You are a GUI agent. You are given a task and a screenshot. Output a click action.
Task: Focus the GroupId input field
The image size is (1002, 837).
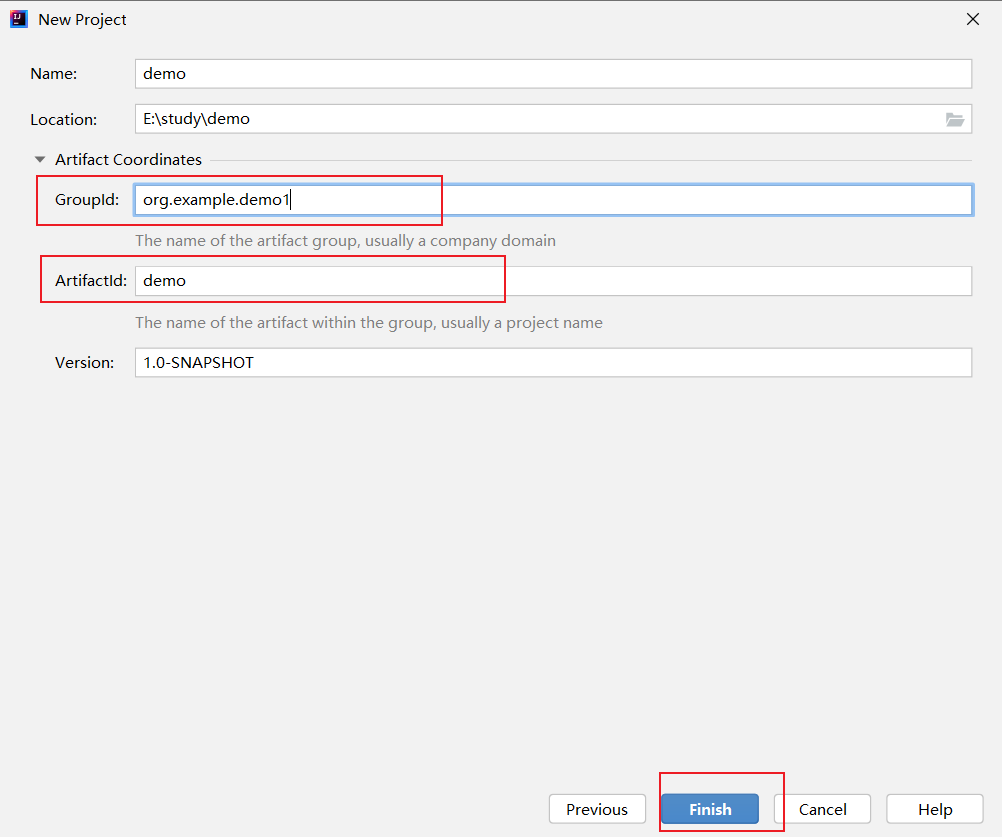coord(552,200)
